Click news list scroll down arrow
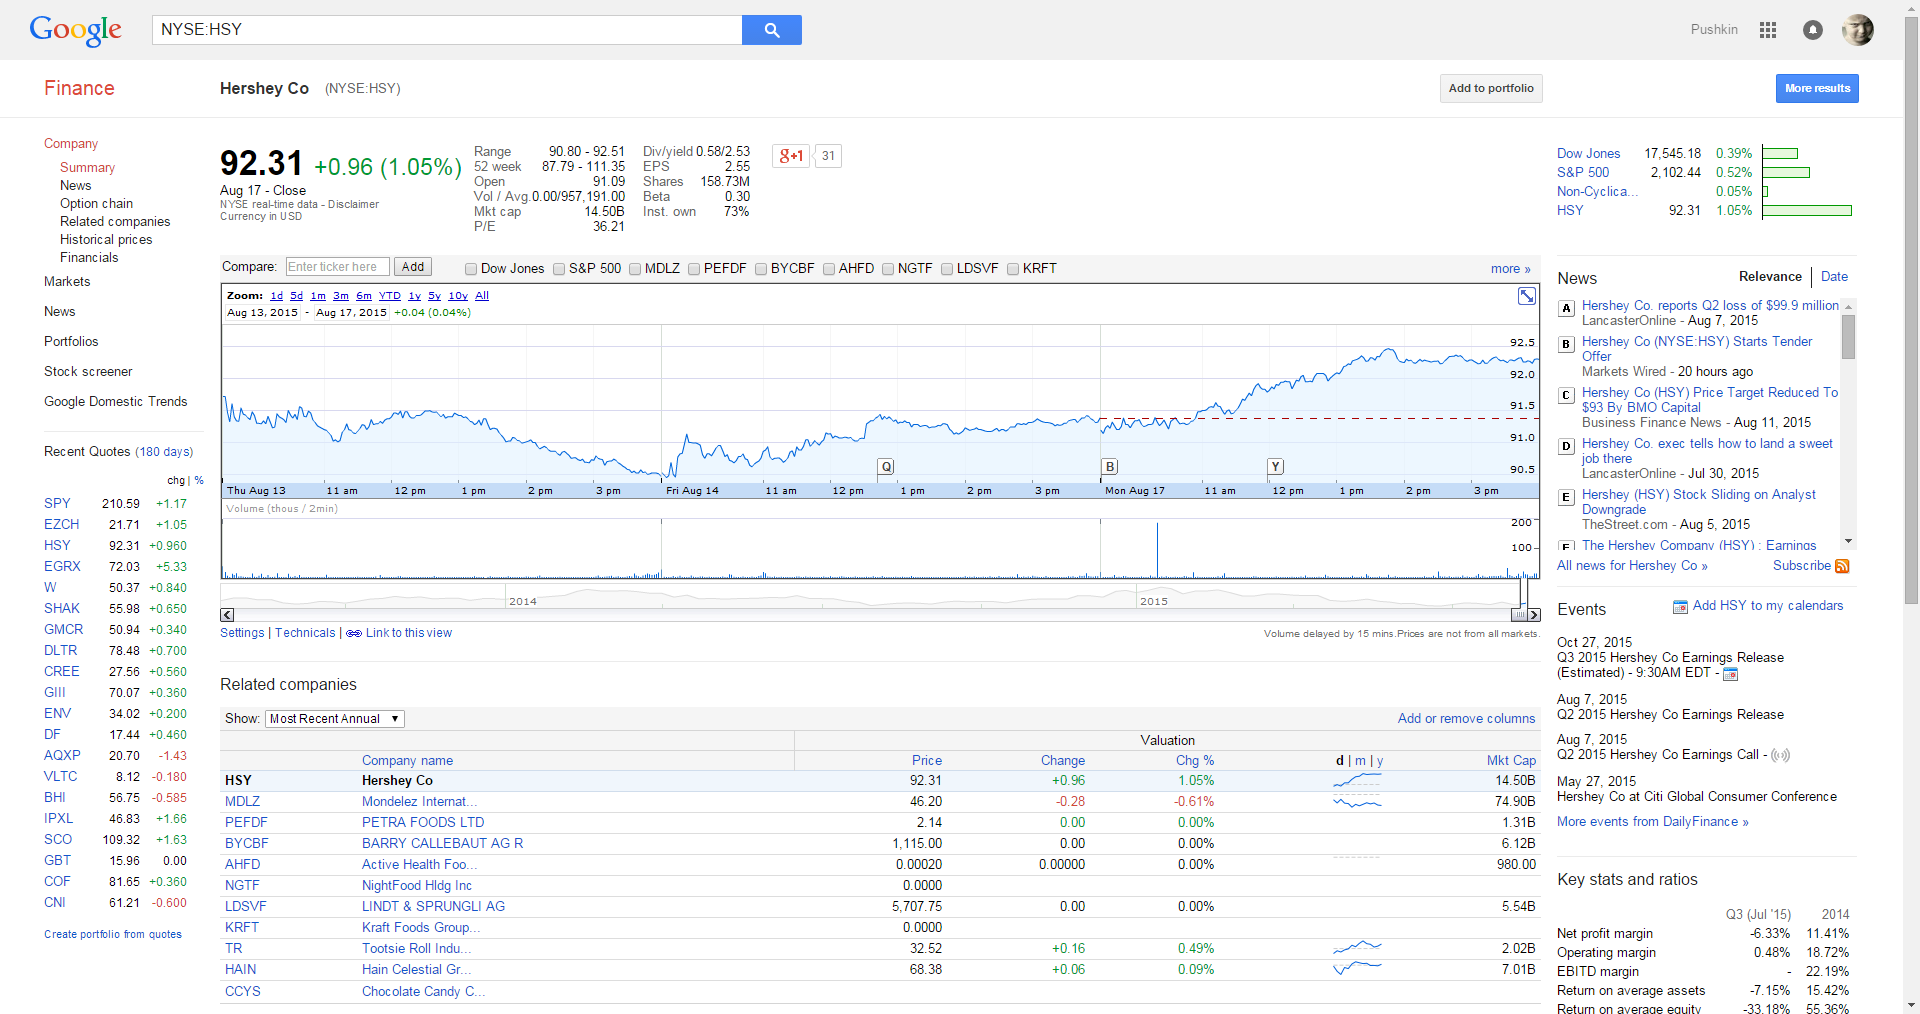Viewport: 1920px width, 1014px height. click(x=1849, y=541)
